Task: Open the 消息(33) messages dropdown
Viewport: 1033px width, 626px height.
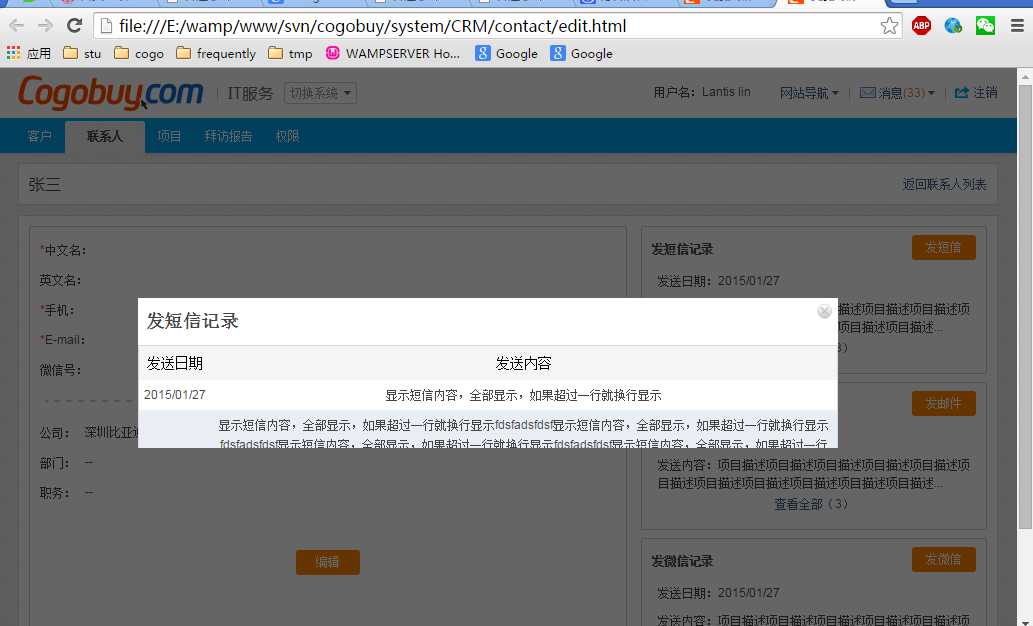Action: coord(897,93)
